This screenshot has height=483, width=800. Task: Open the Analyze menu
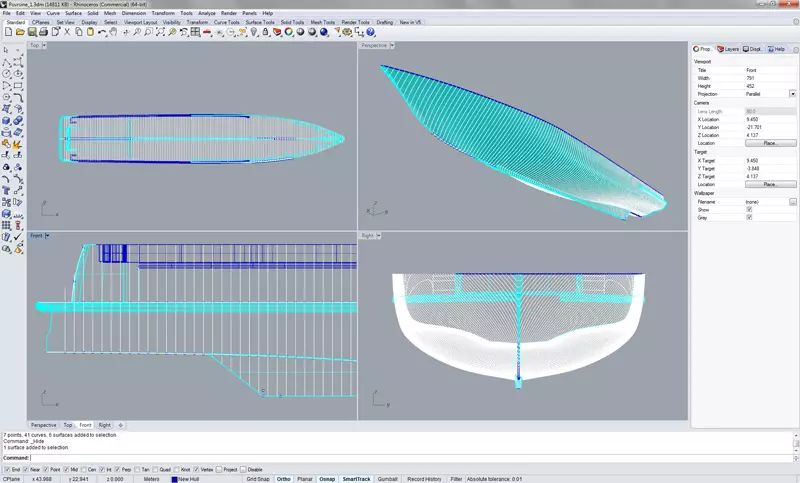click(206, 13)
